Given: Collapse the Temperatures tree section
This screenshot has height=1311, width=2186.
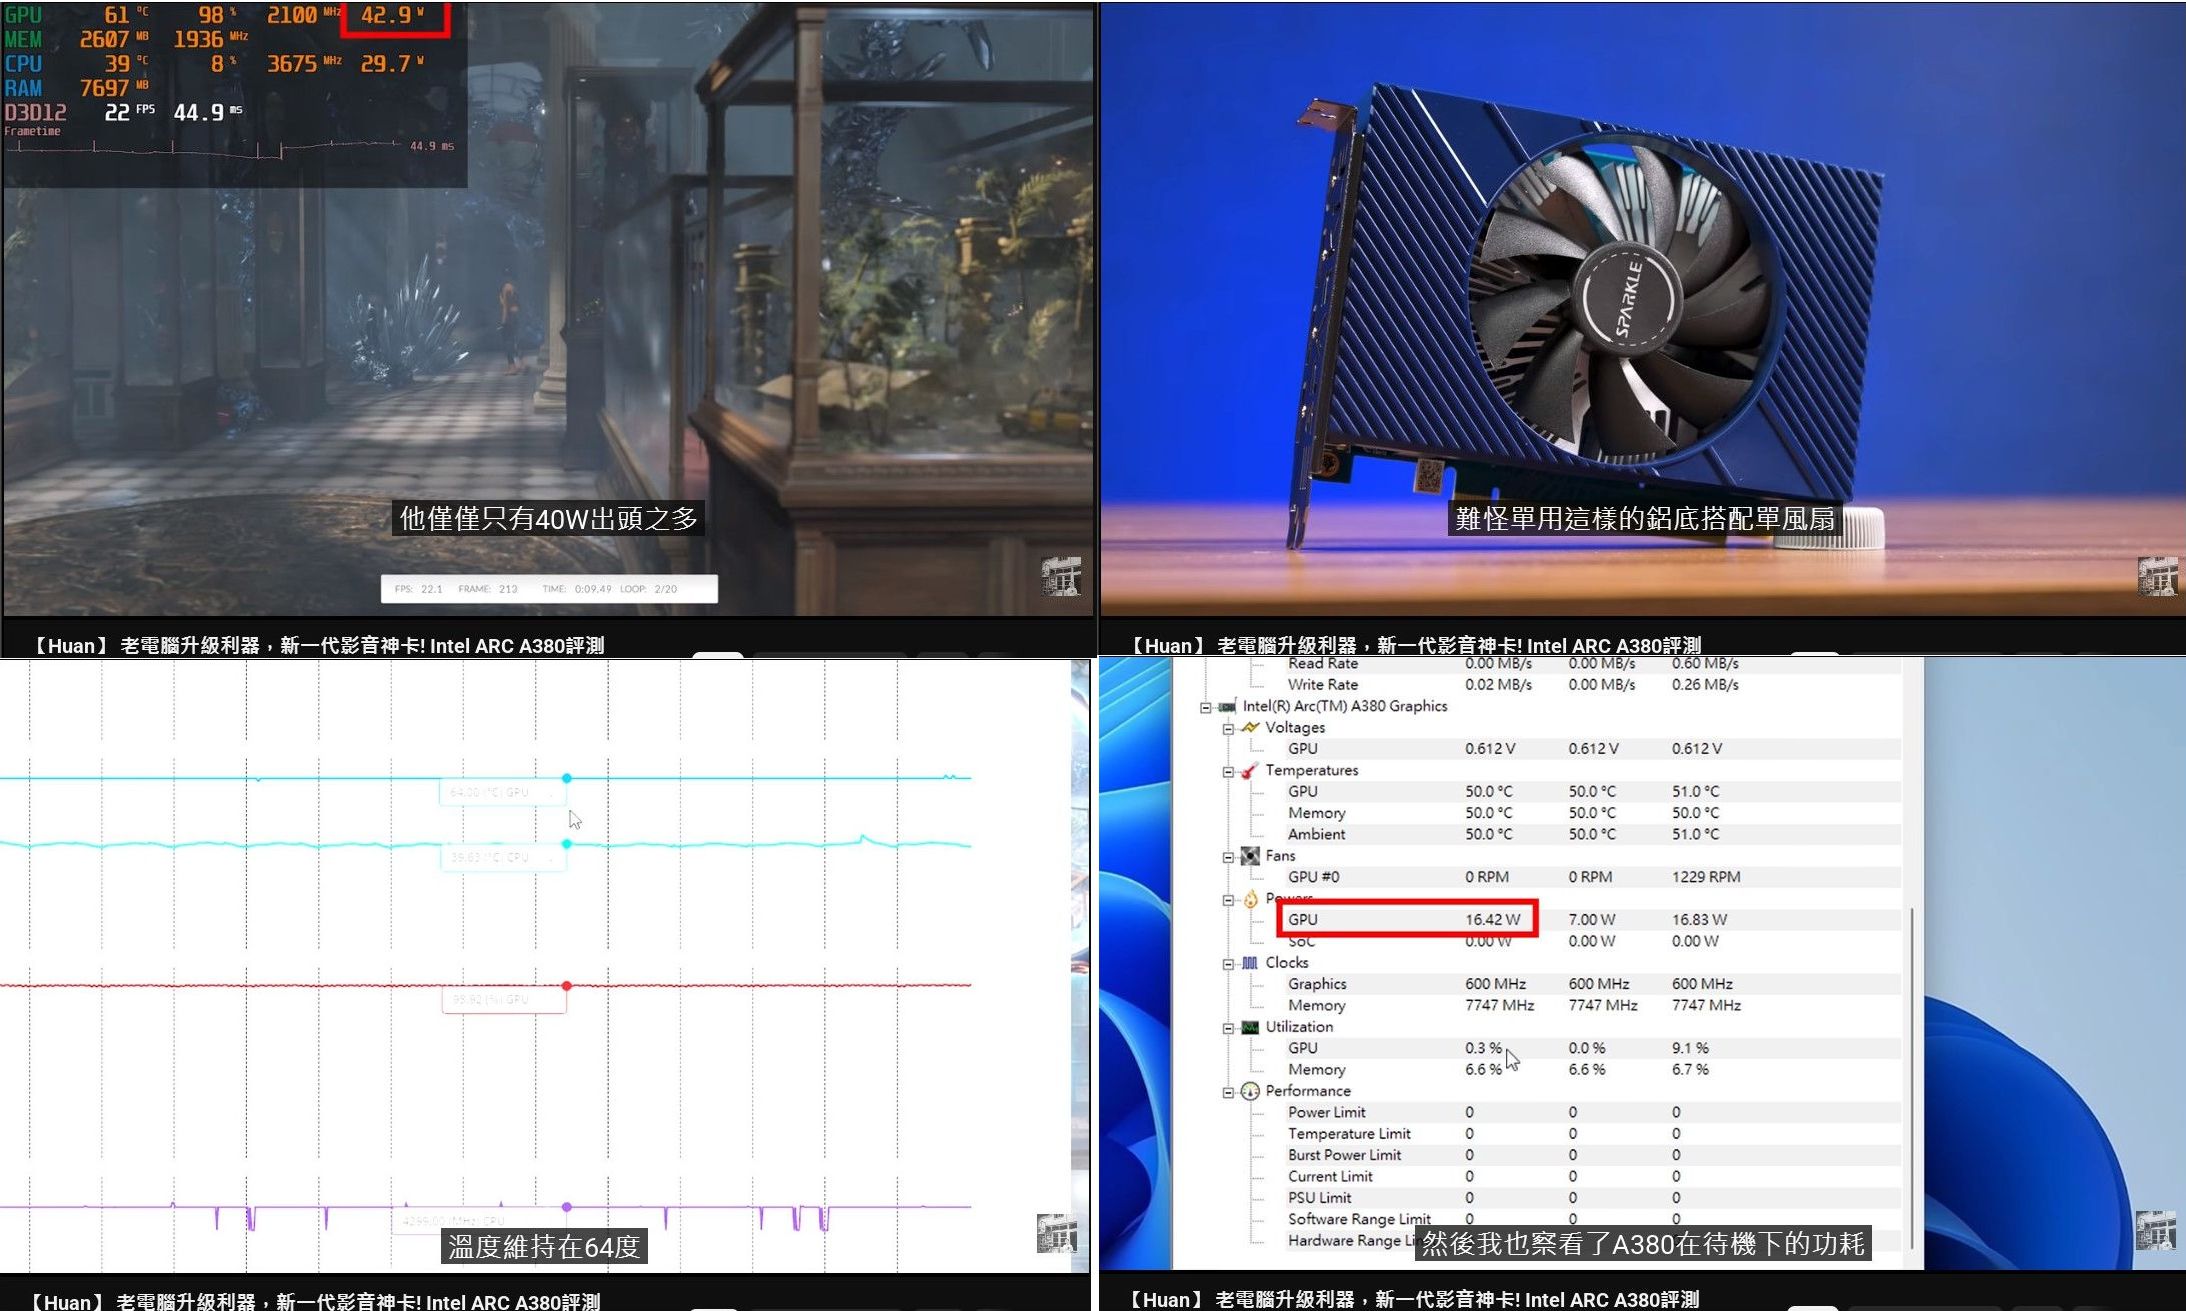Looking at the screenshot, I should (1229, 771).
